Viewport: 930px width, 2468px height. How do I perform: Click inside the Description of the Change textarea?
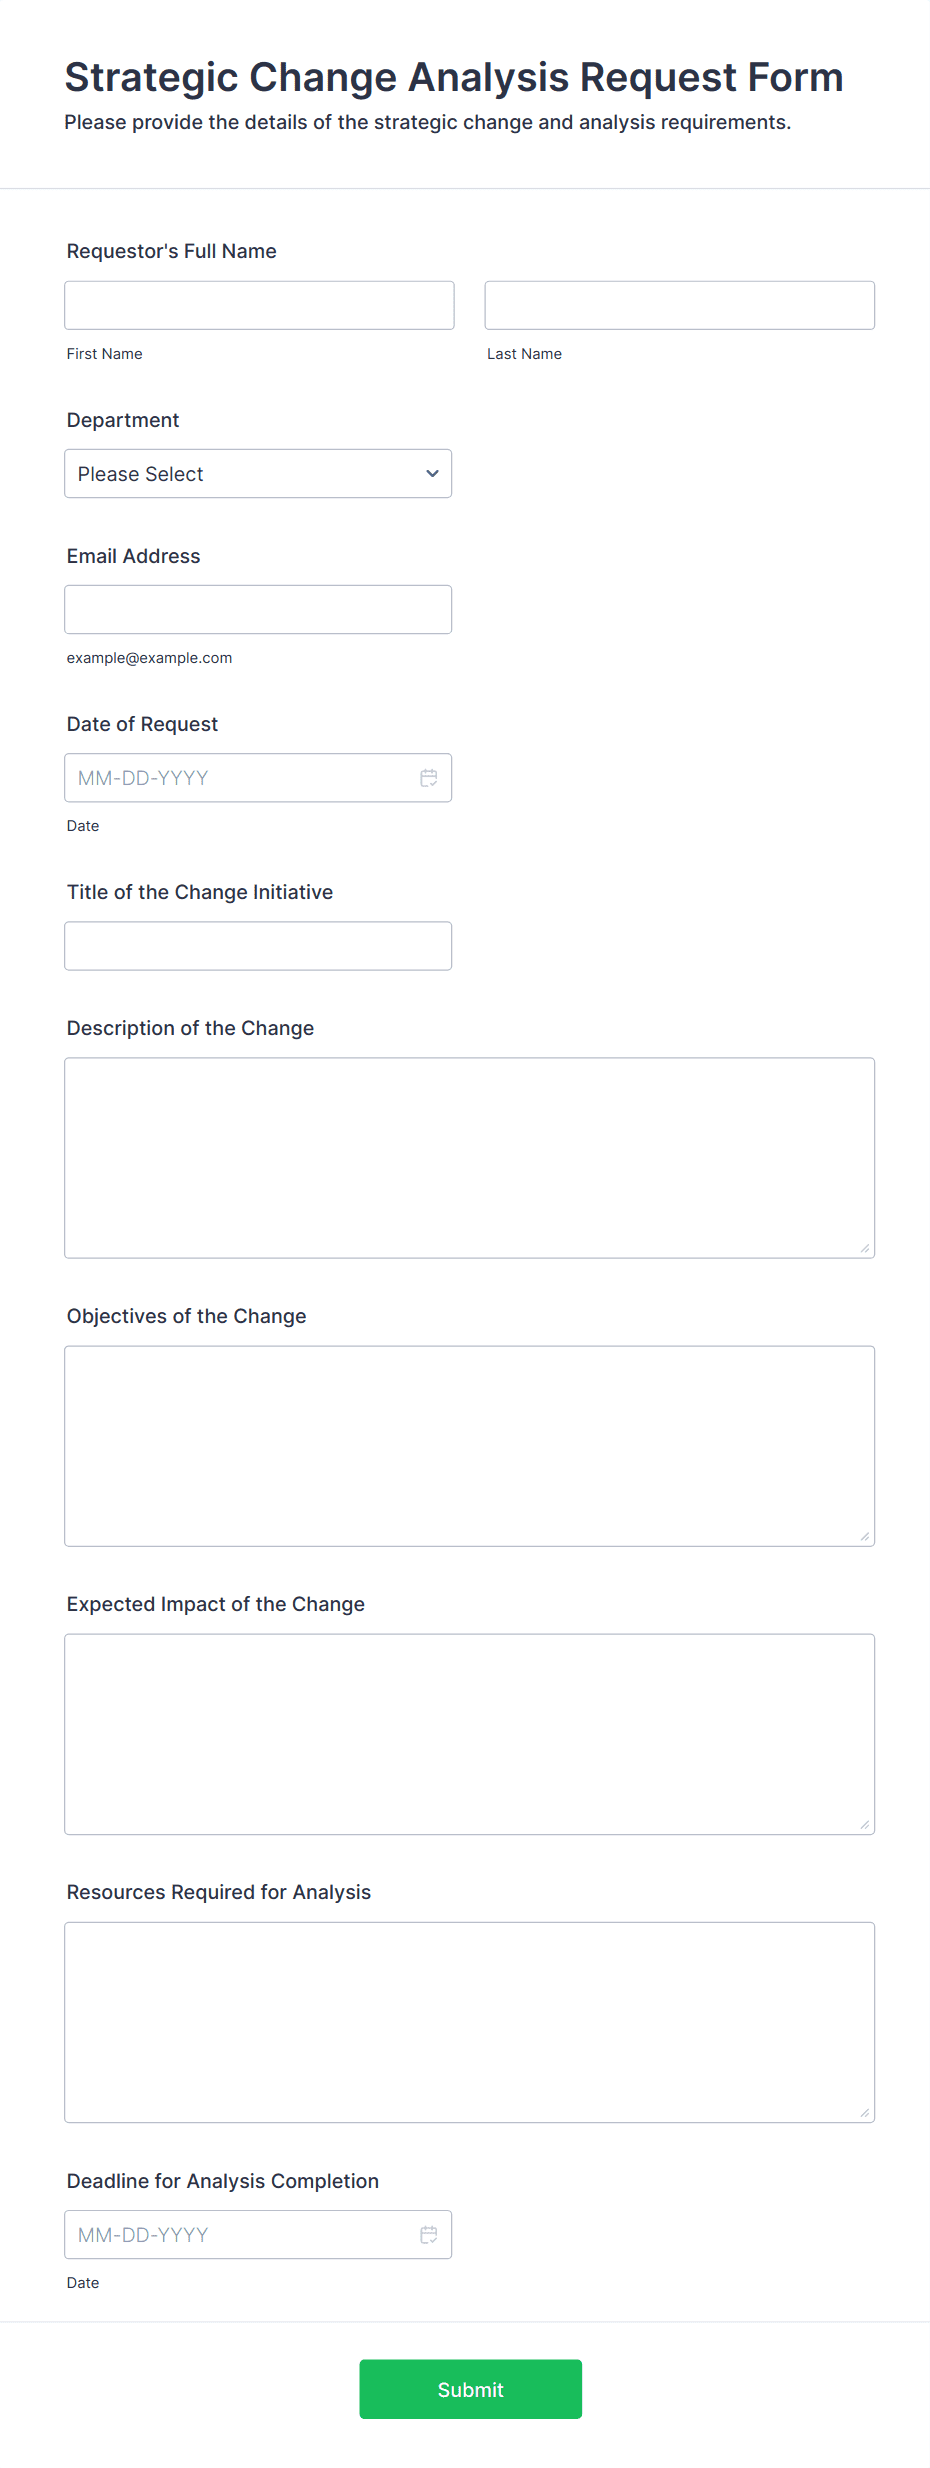pos(469,1157)
